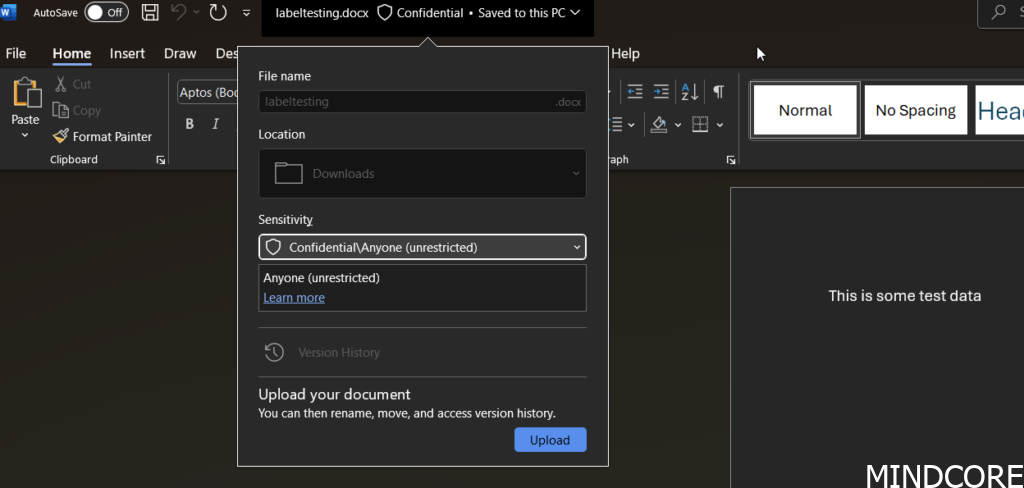Toggle show paragraph marks
1024x488 pixels.
pyautogui.click(x=718, y=92)
